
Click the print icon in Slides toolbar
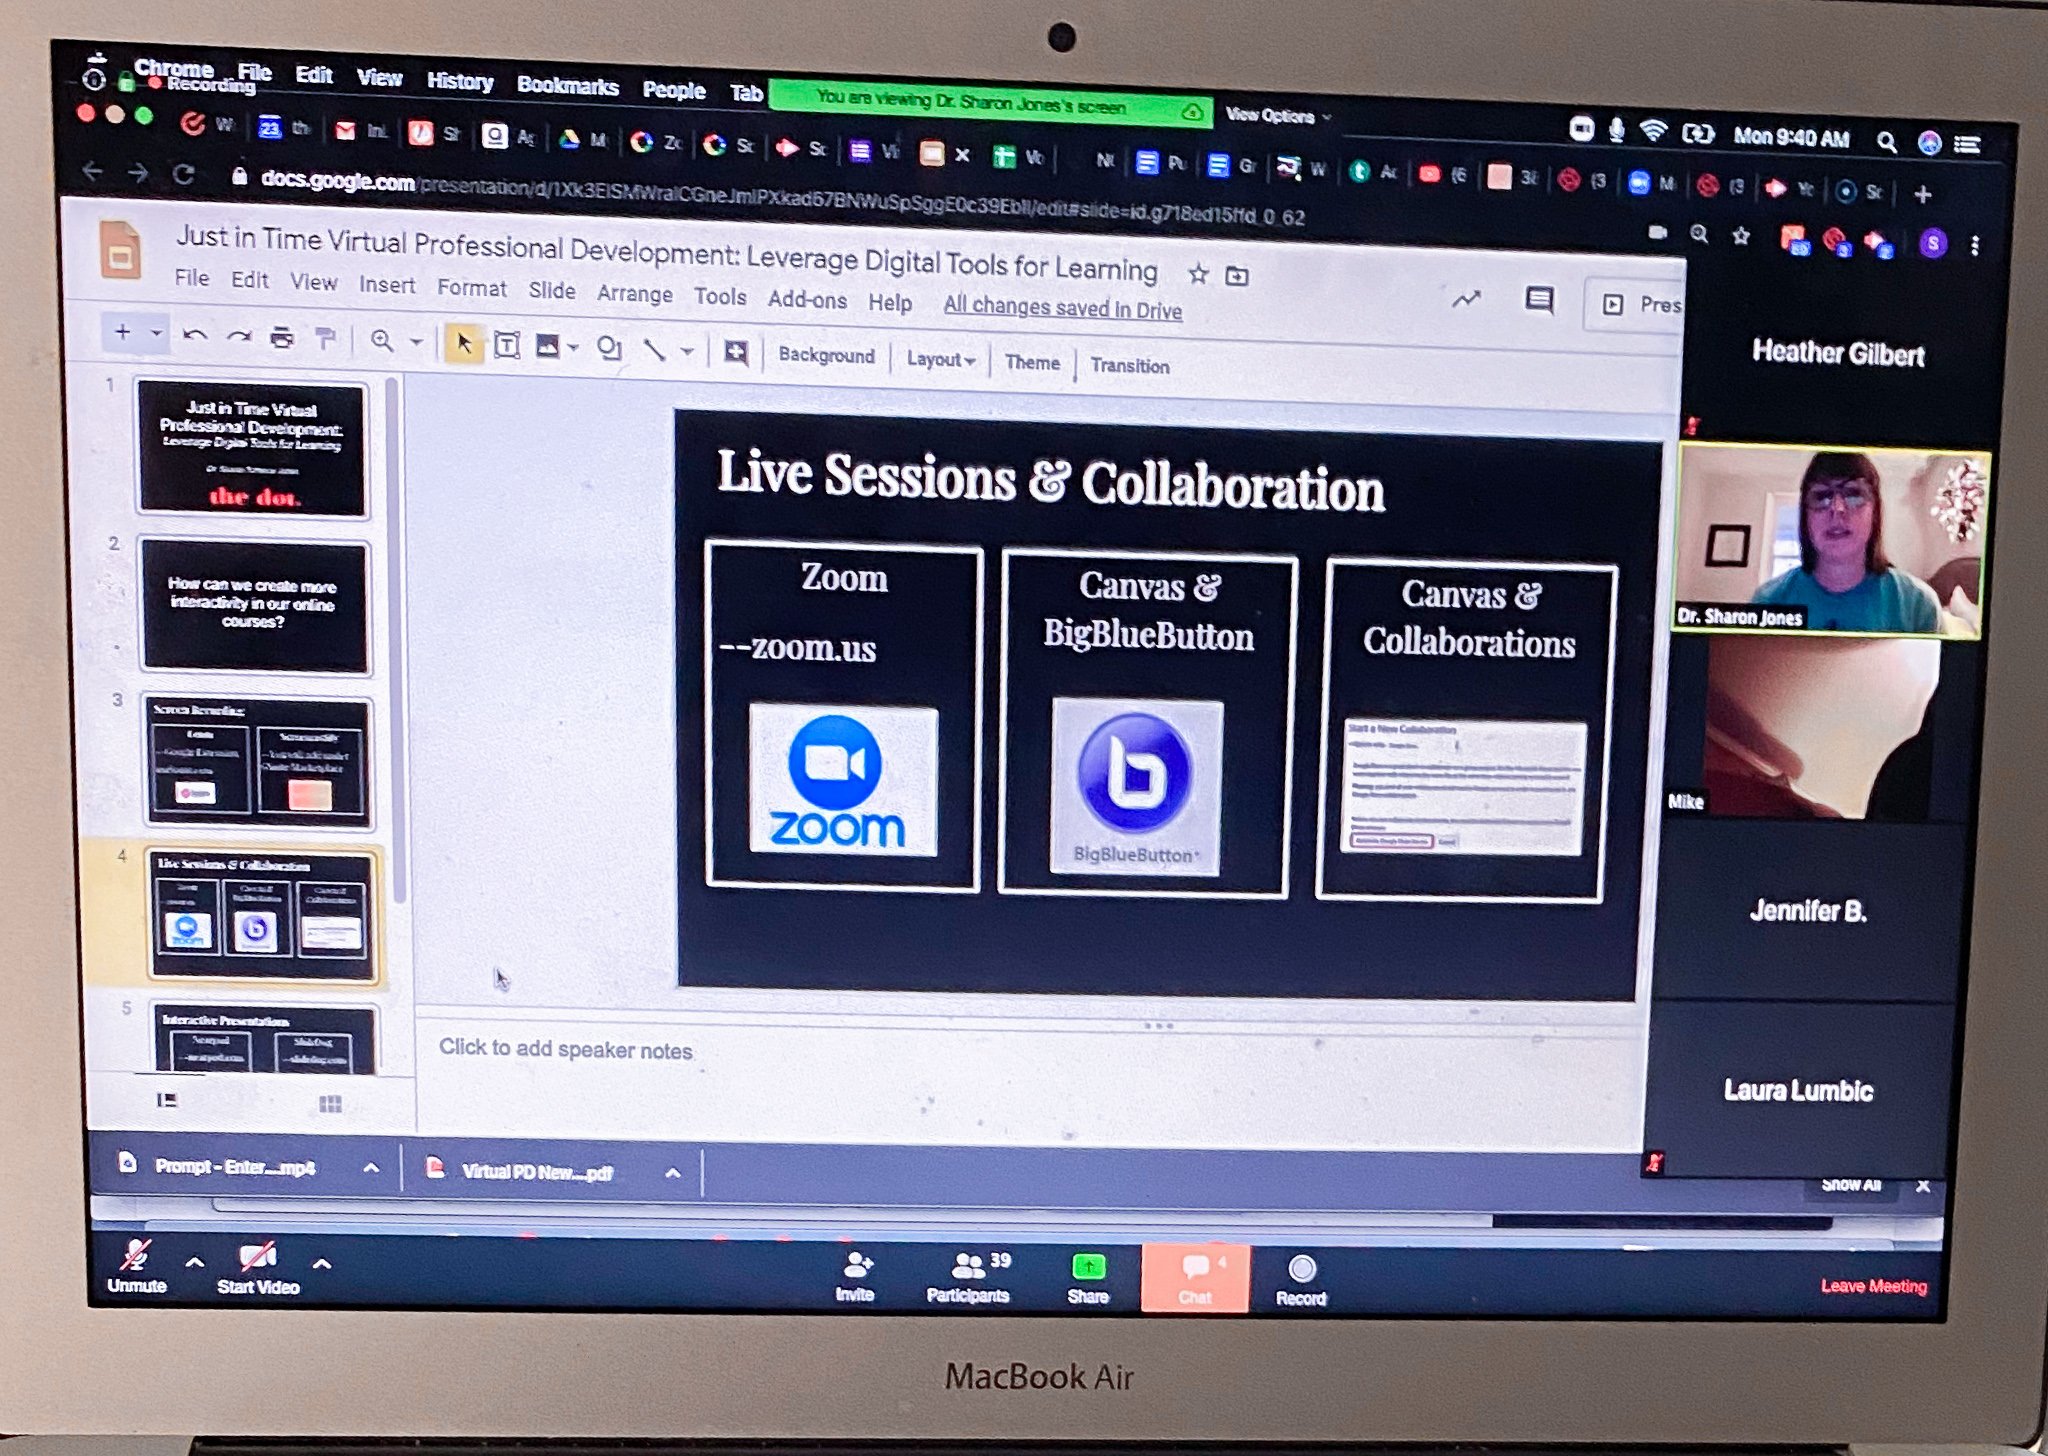tap(282, 338)
